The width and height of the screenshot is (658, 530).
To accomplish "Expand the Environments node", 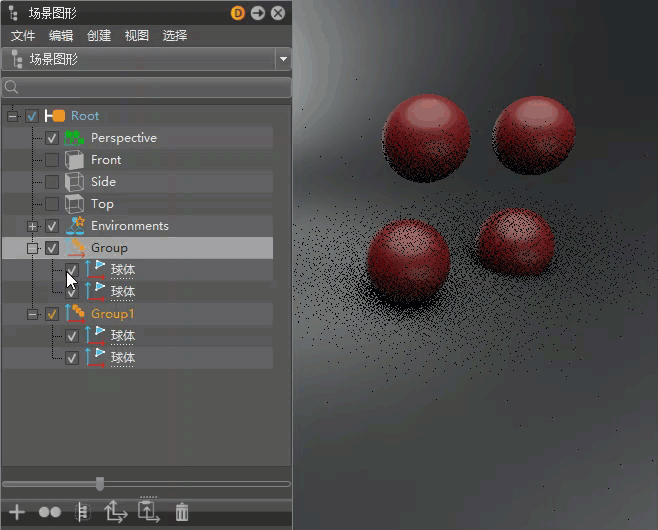I will tap(32, 227).
